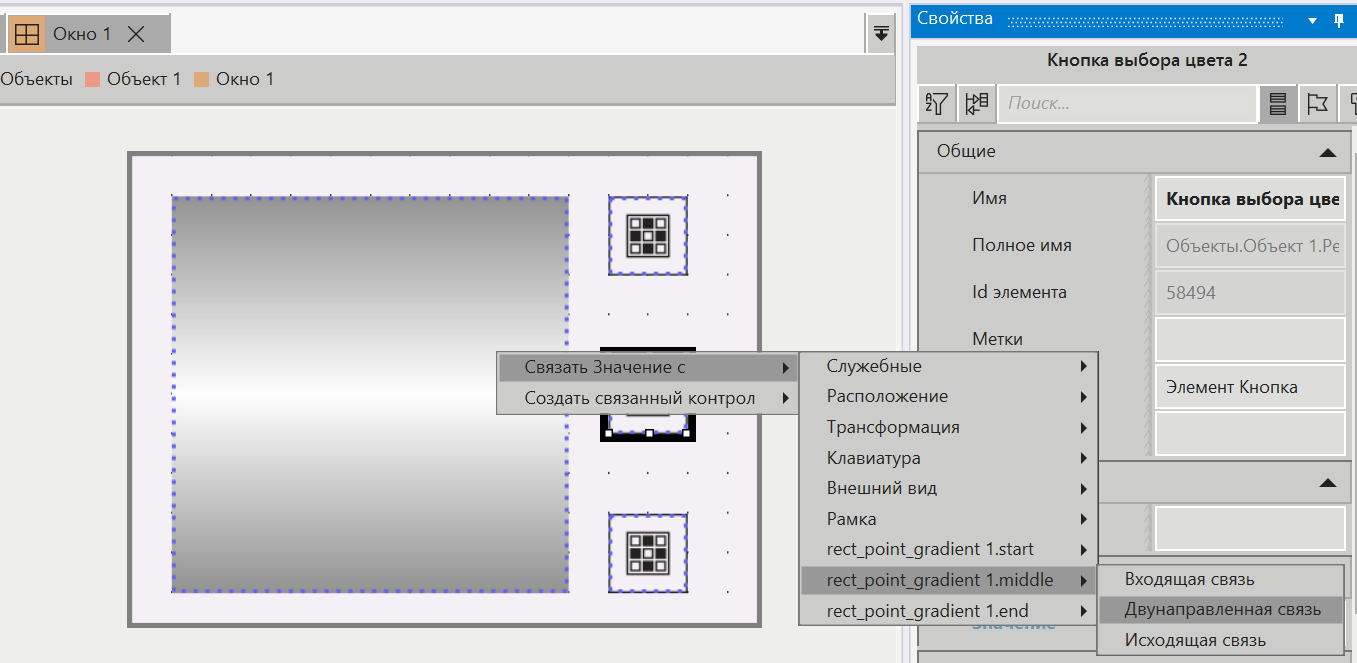
Task: Click the alphabetical sort filter icon in Свойства
Action: (937, 103)
